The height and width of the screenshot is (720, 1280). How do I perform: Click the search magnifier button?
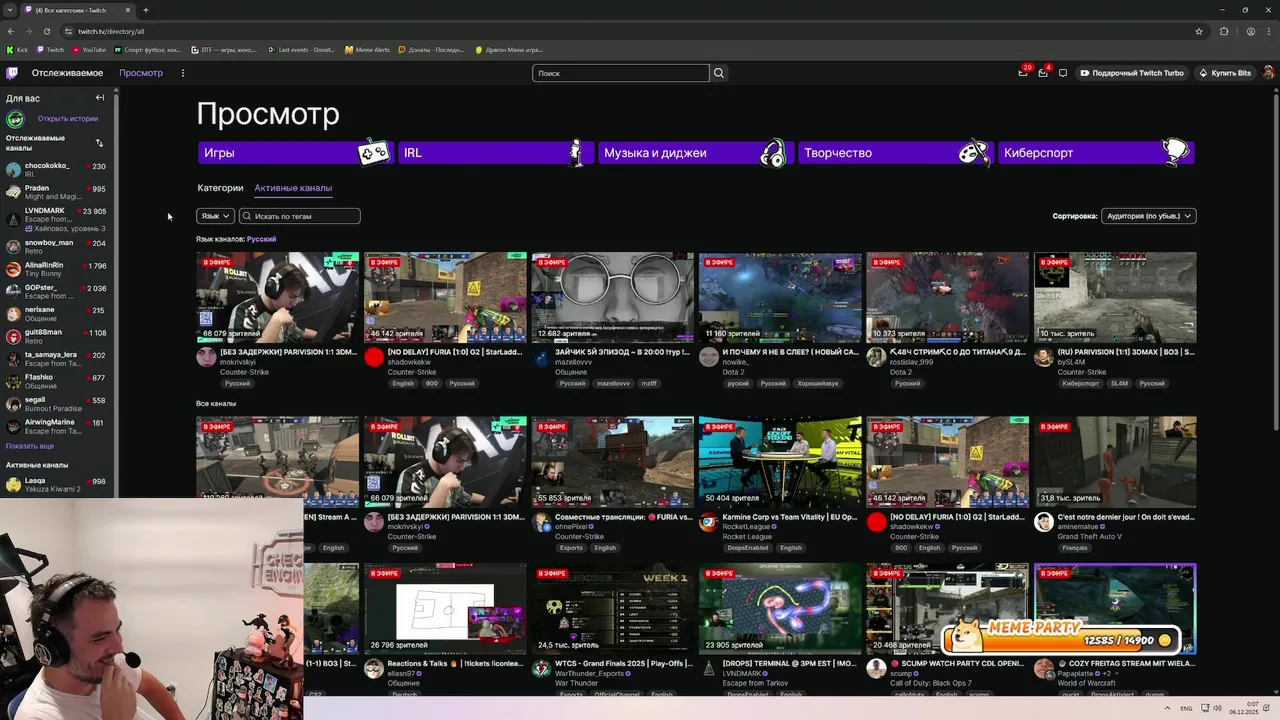pos(718,73)
